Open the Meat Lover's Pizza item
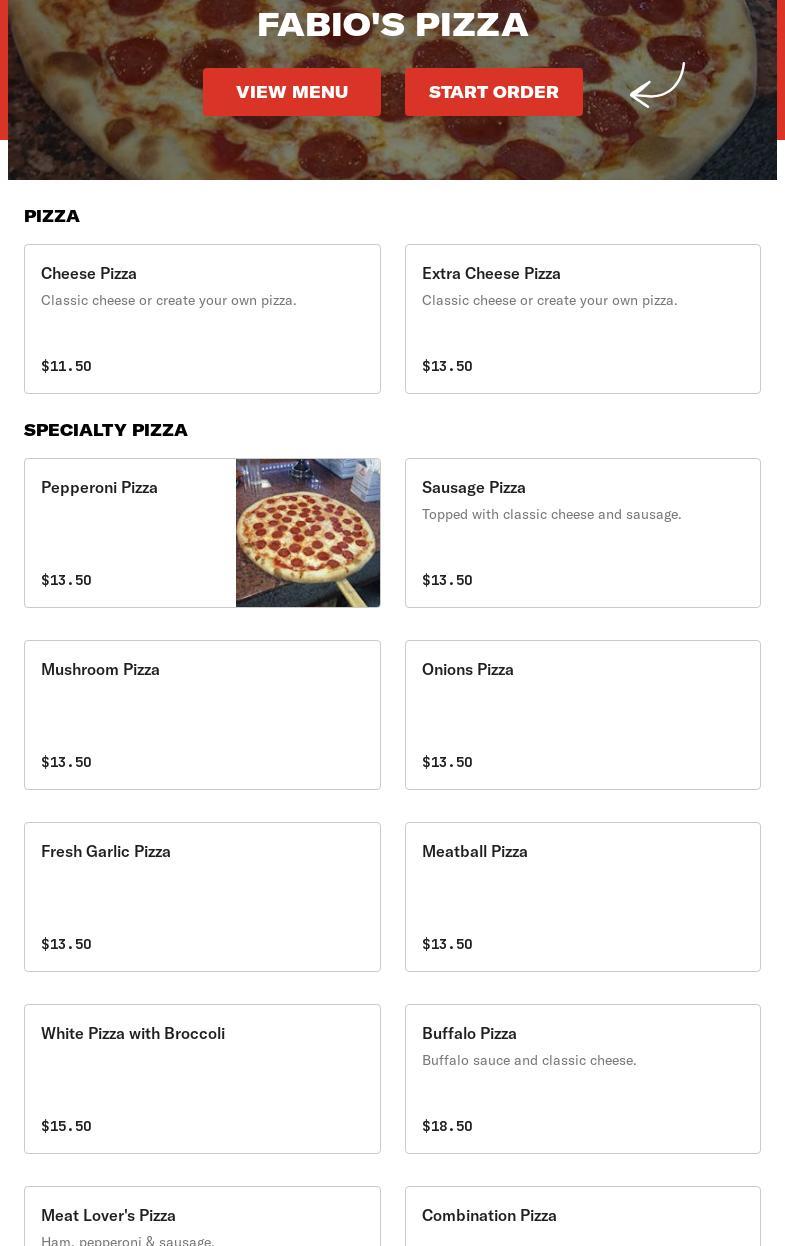This screenshot has height=1246, width=785. pyautogui.click(x=202, y=1220)
